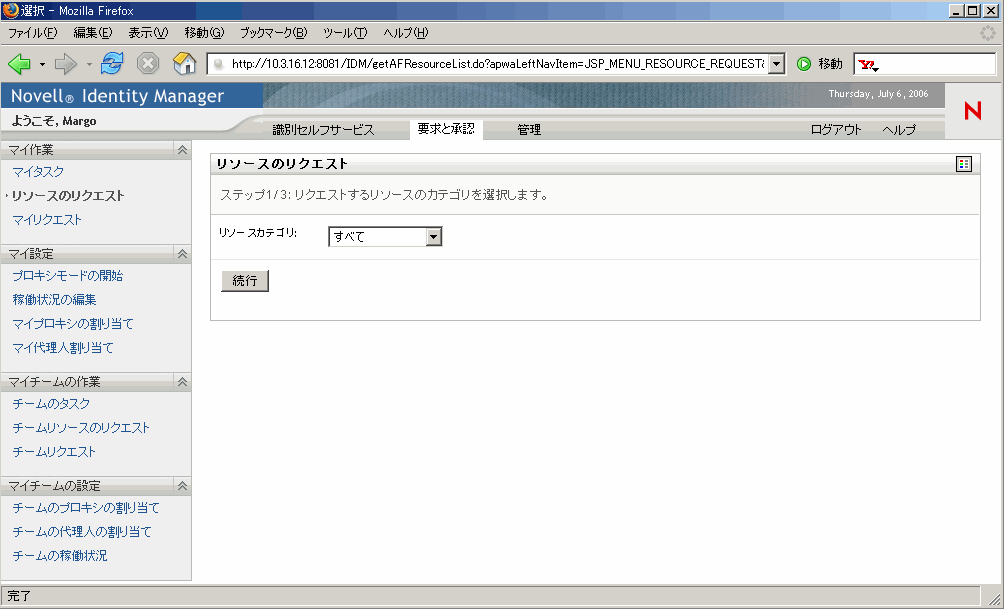Click the red Novell N logo
1004x609 pixels.
click(x=971, y=112)
